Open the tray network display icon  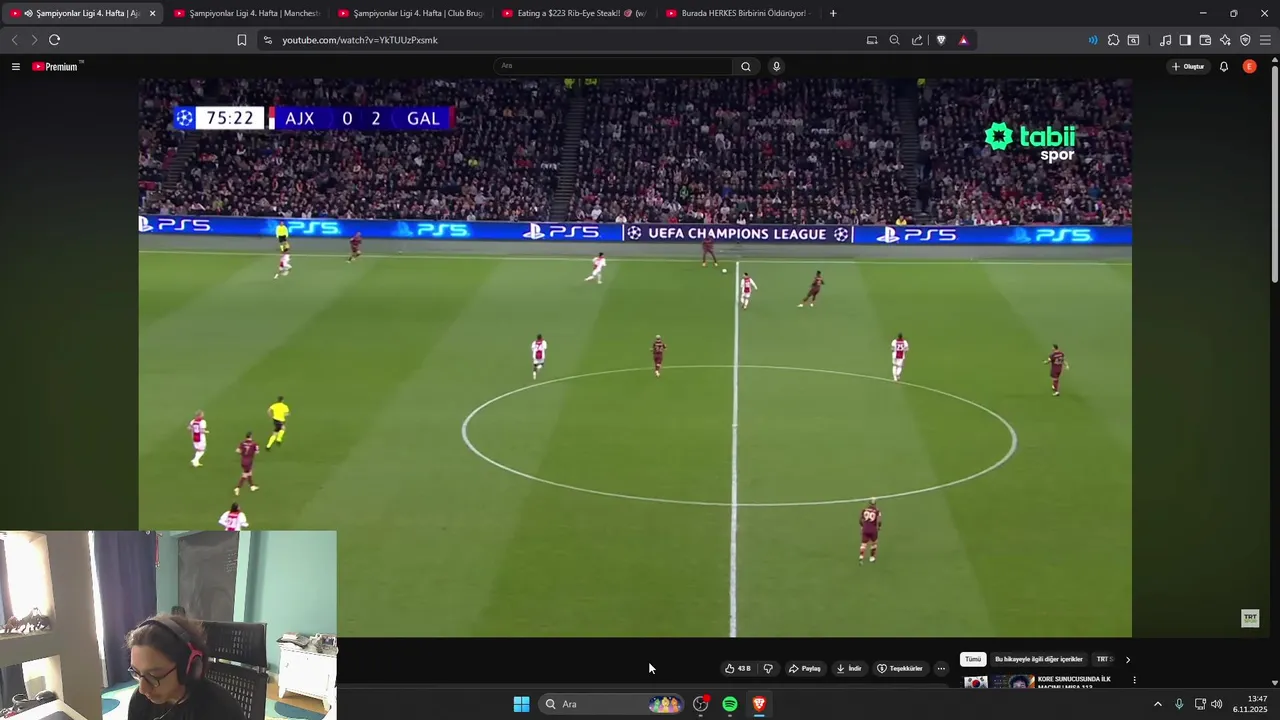1200,704
